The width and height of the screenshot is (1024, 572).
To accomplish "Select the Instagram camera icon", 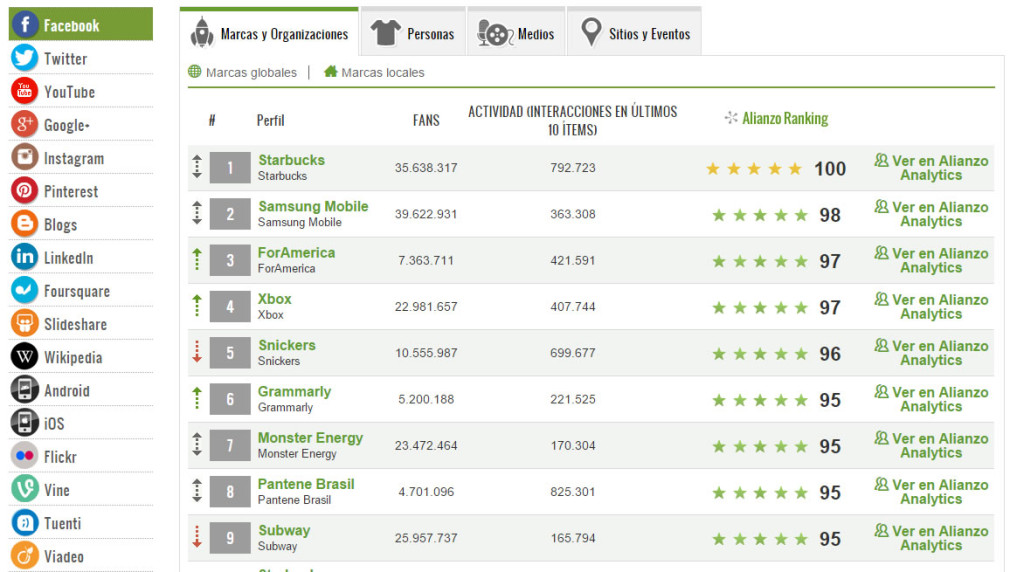I will [x=24, y=157].
